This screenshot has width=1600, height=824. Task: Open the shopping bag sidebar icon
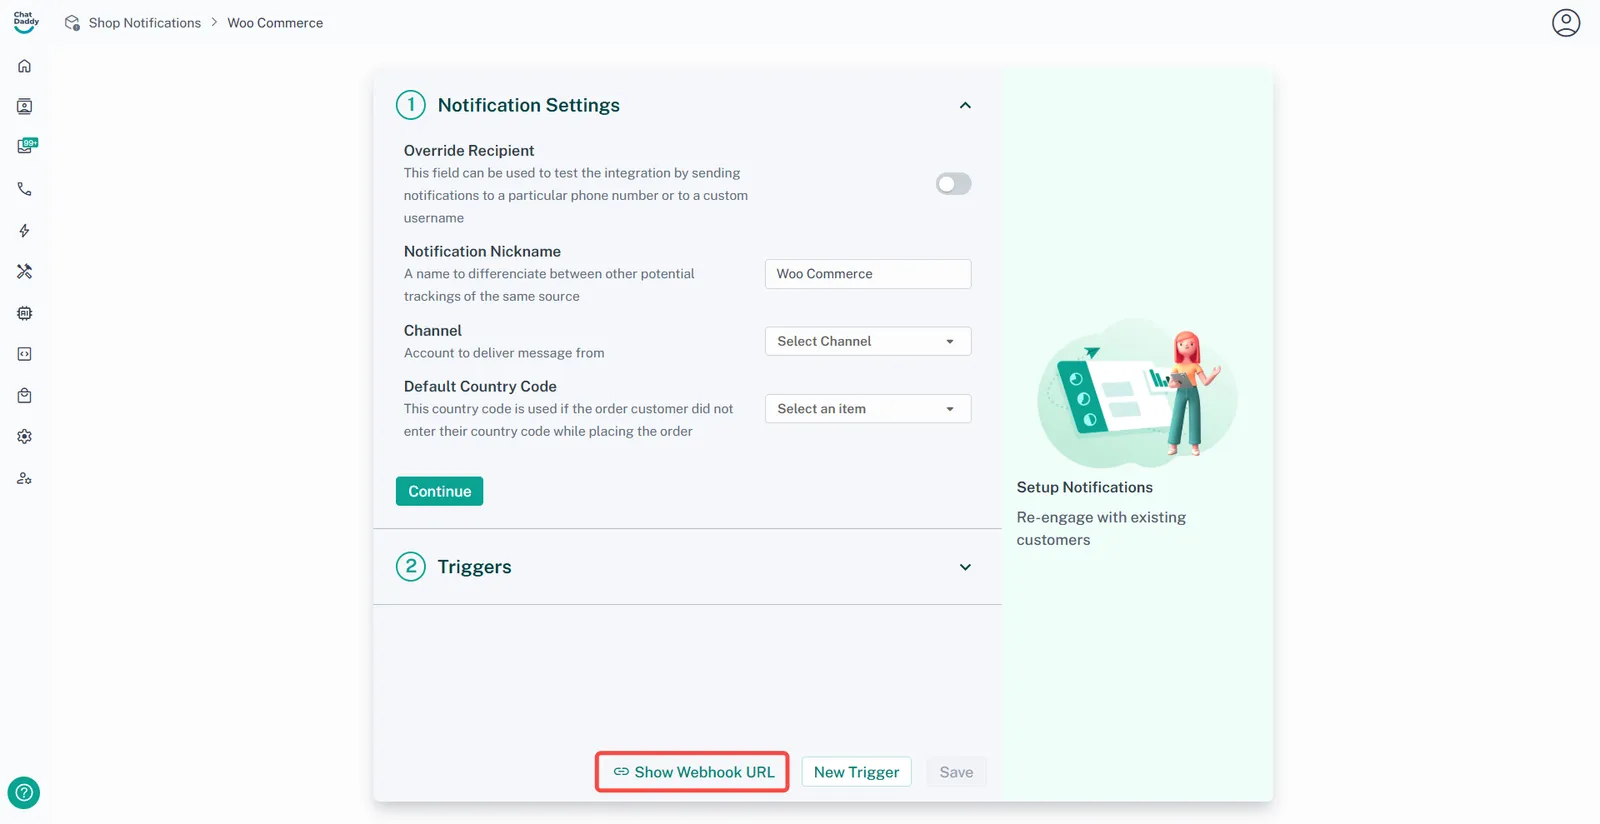pyautogui.click(x=25, y=396)
